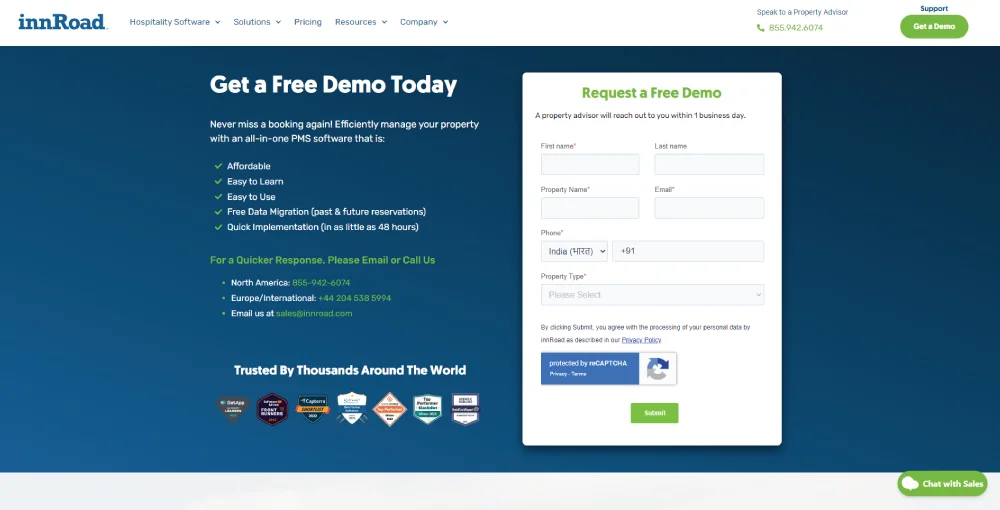The width and height of the screenshot is (1000, 510).
Task: Click the reCAPTCHA logo icon
Action: click(x=658, y=368)
